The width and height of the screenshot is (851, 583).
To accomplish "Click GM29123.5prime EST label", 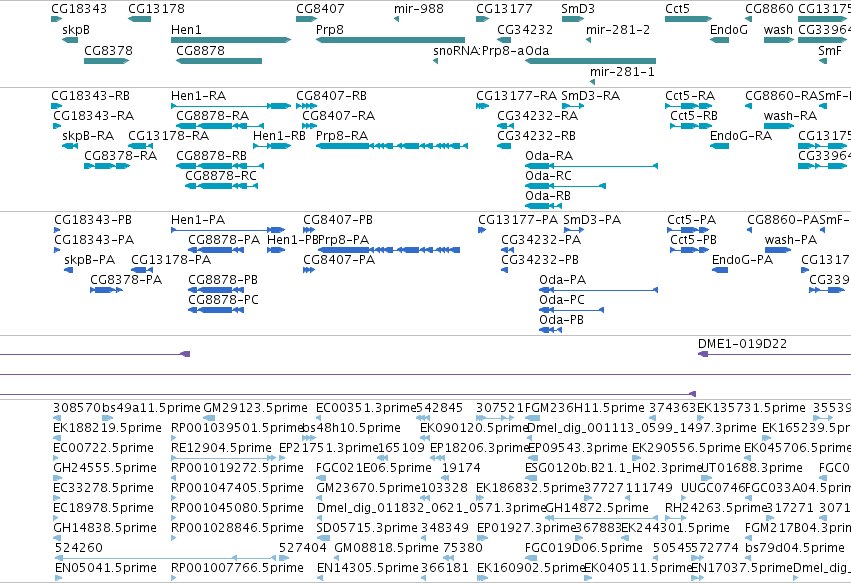I will (x=255, y=408).
